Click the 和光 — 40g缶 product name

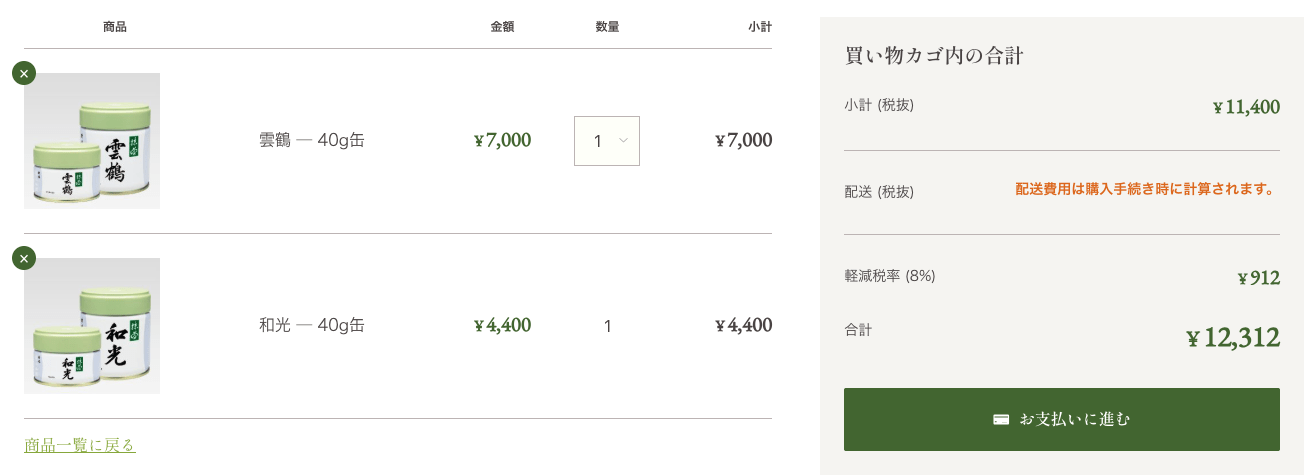(x=311, y=325)
